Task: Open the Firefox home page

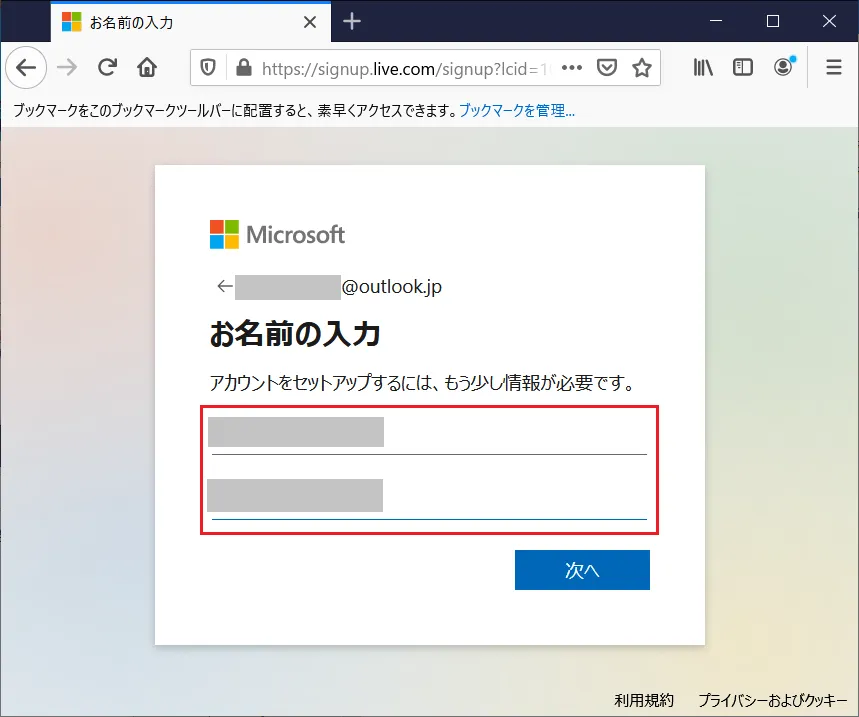Action: (x=147, y=67)
